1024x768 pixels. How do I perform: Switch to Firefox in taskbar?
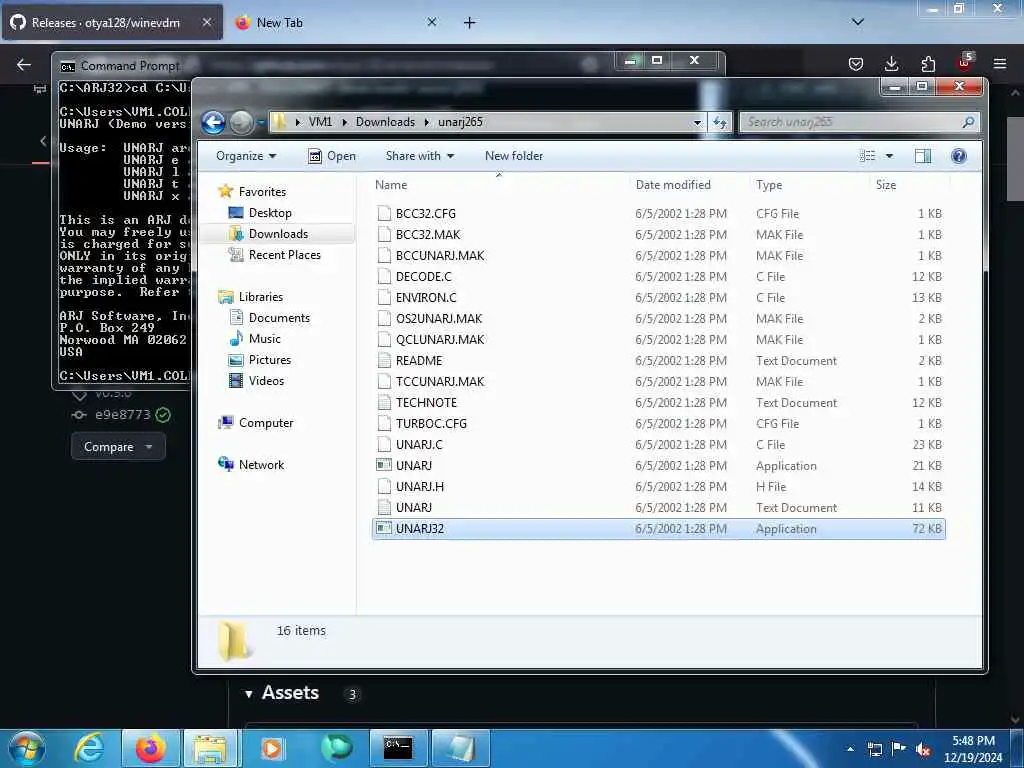coord(150,748)
